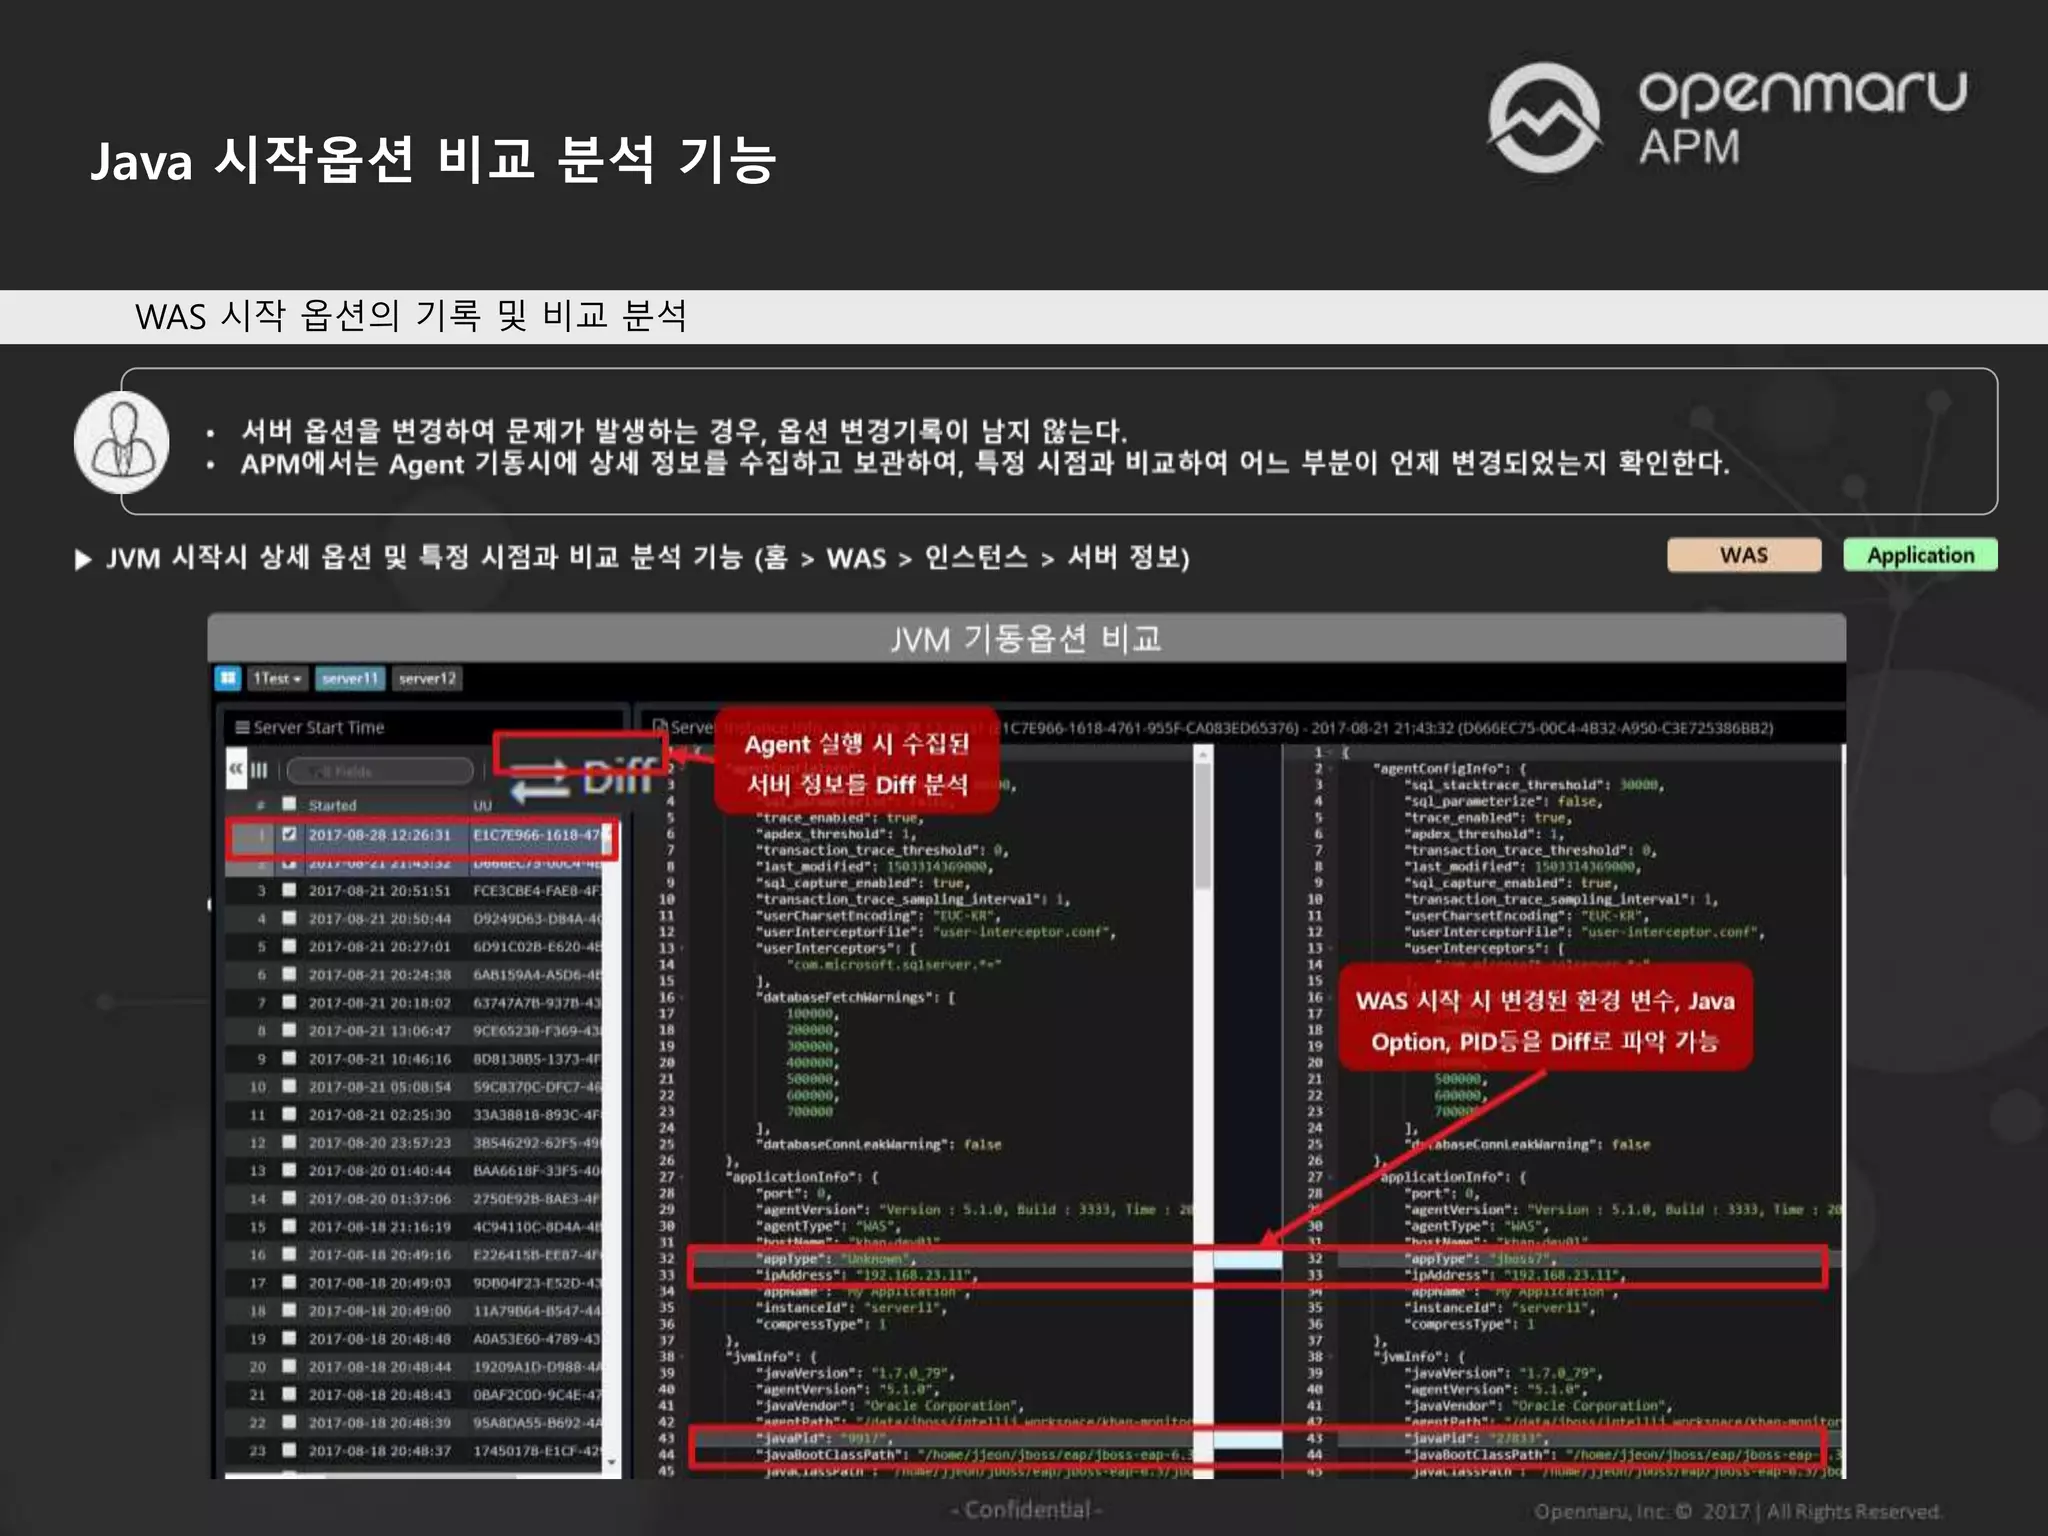Check the row for 2017-08-21 10:46:16
The height and width of the screenshot is (1536, 2048).
289,1058
